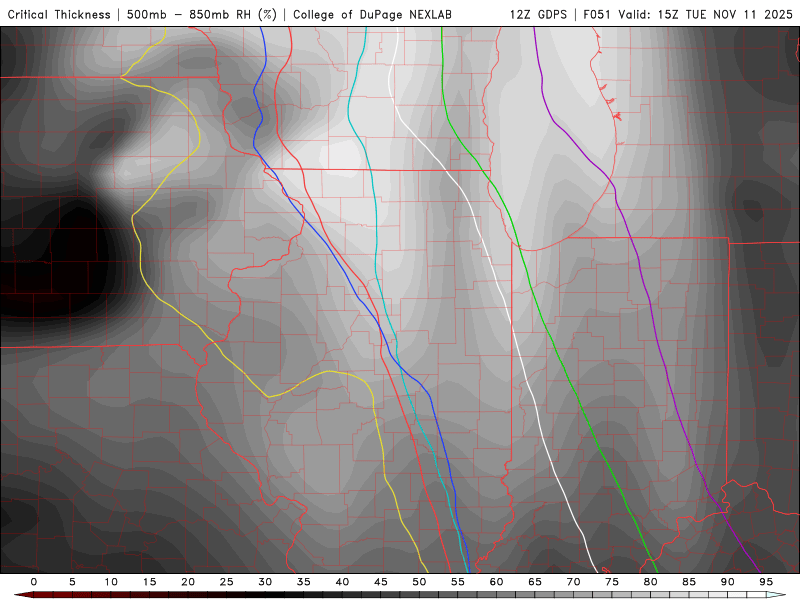Click the 0 value on the color scale

pyautogui.click(x=34, y=582)
